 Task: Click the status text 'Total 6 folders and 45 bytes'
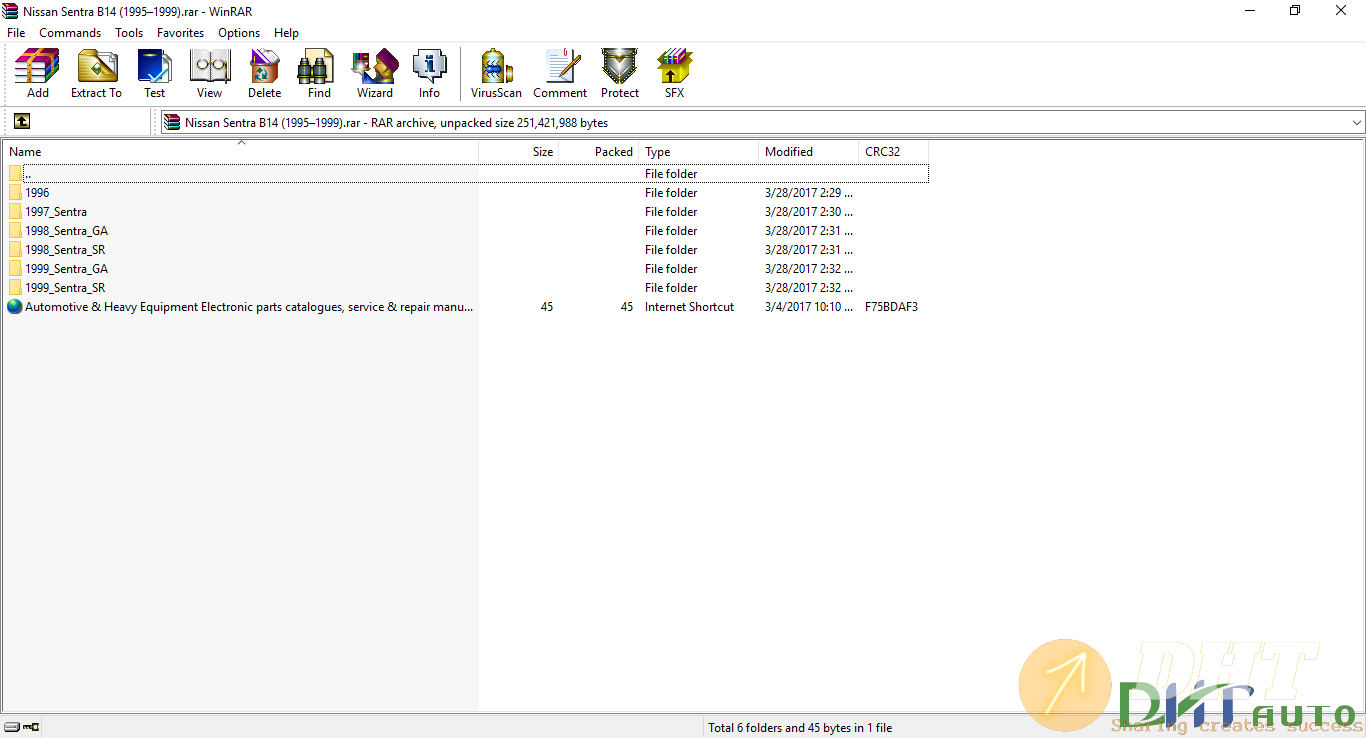click(800, 727)
